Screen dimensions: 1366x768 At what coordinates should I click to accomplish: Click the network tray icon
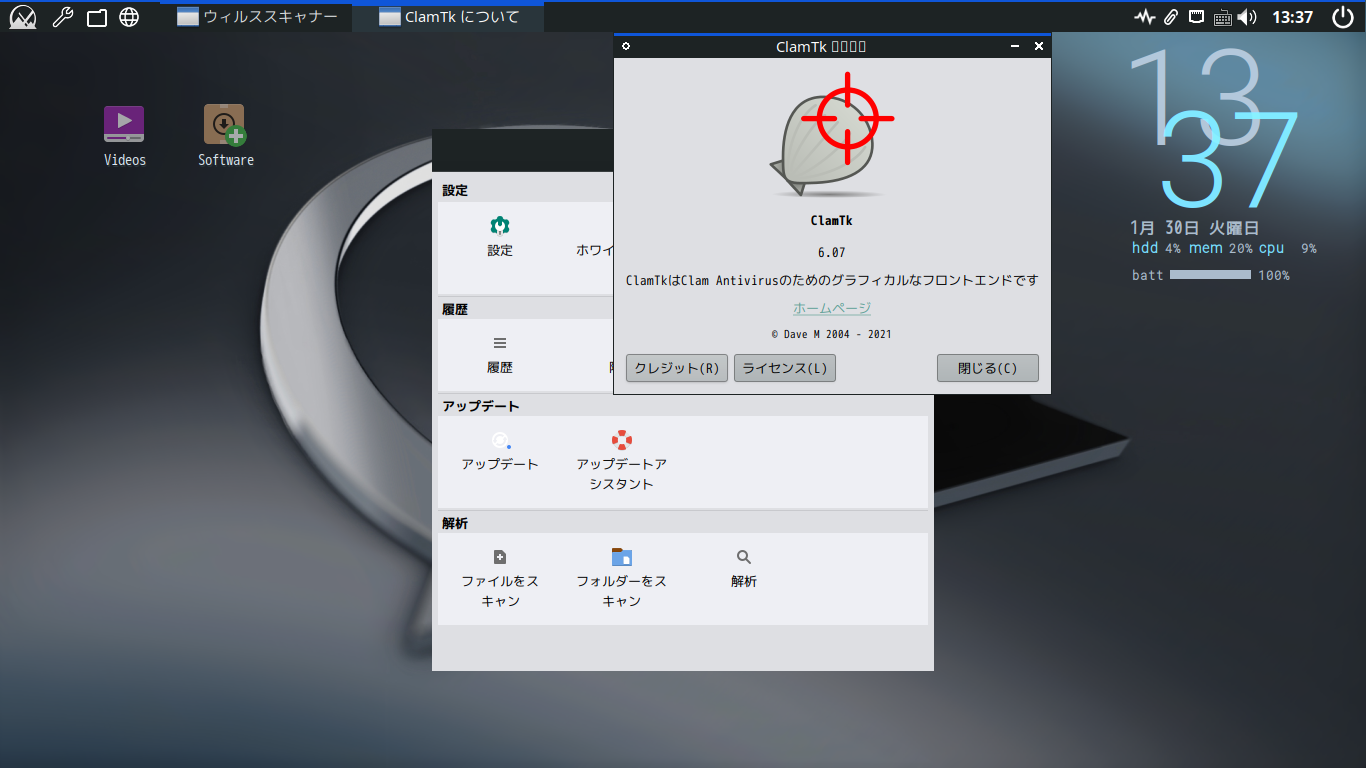1196,17
